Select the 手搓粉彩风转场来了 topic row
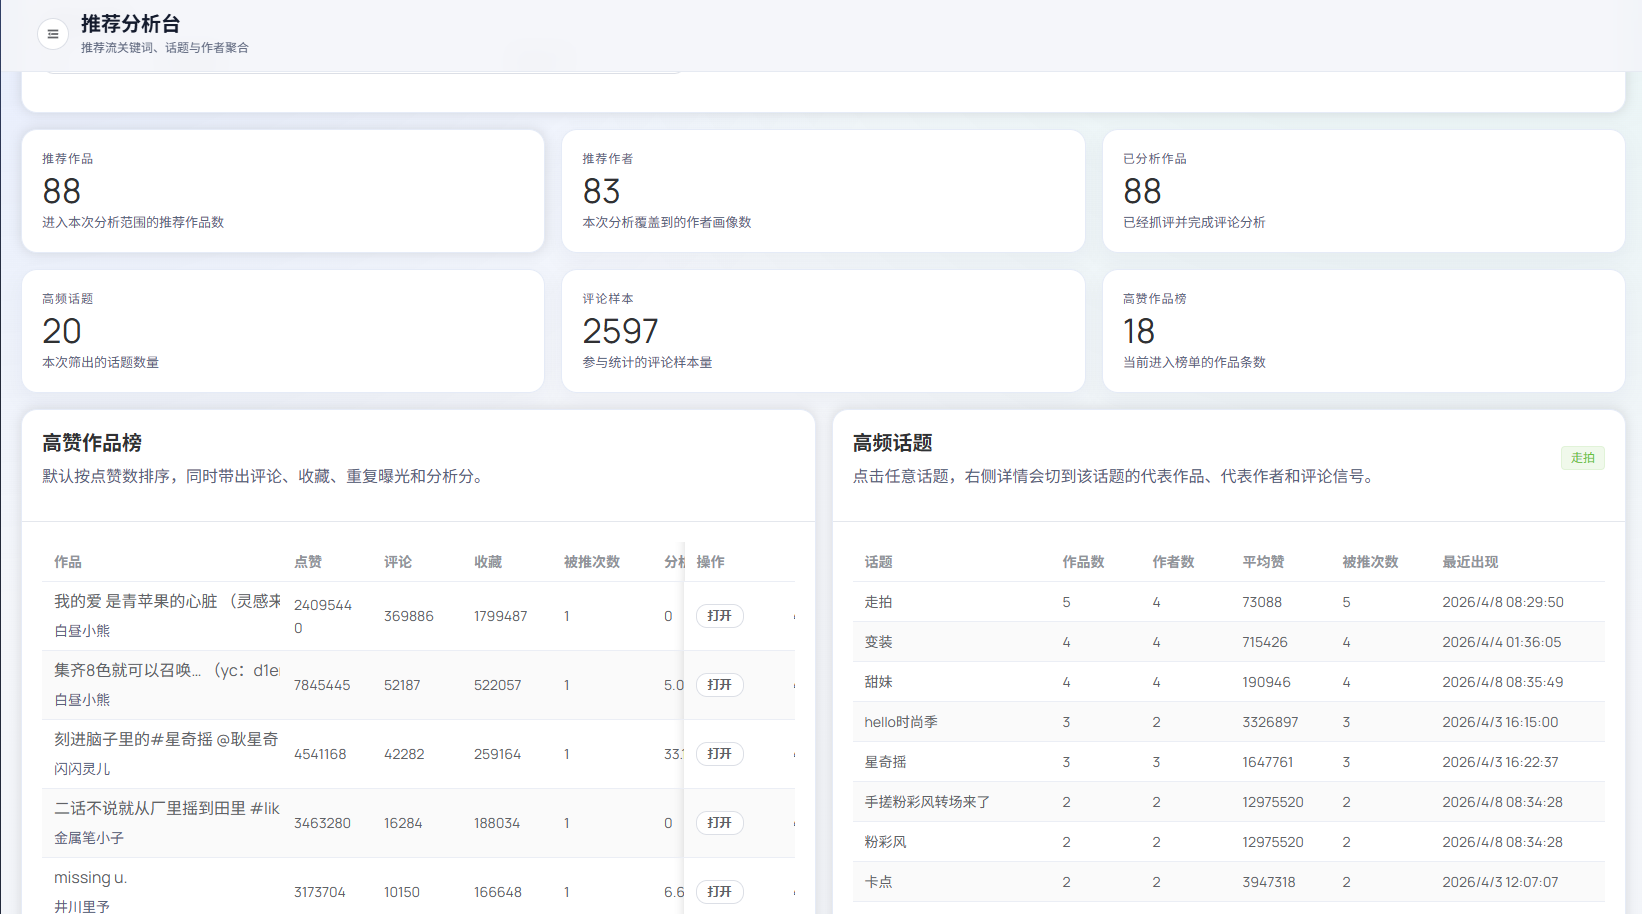 coord(1228,802)
